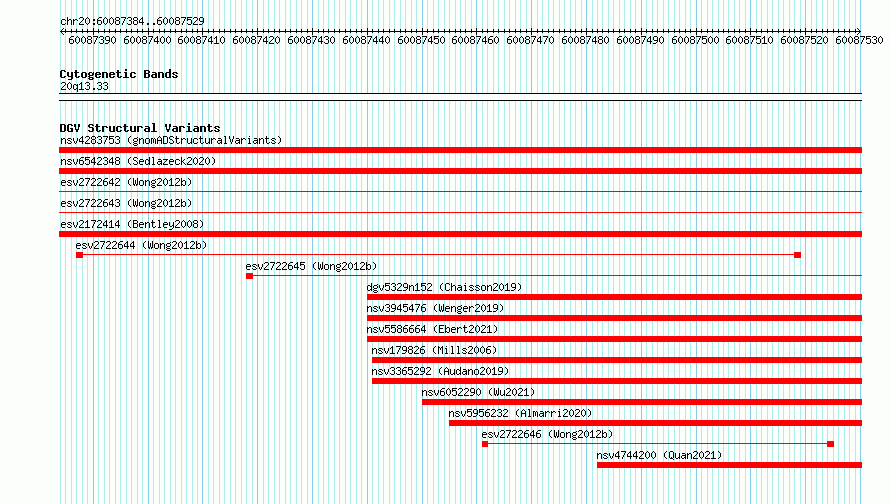
Task: Click ruler position 60087500
Action: (x=695, y=40)
